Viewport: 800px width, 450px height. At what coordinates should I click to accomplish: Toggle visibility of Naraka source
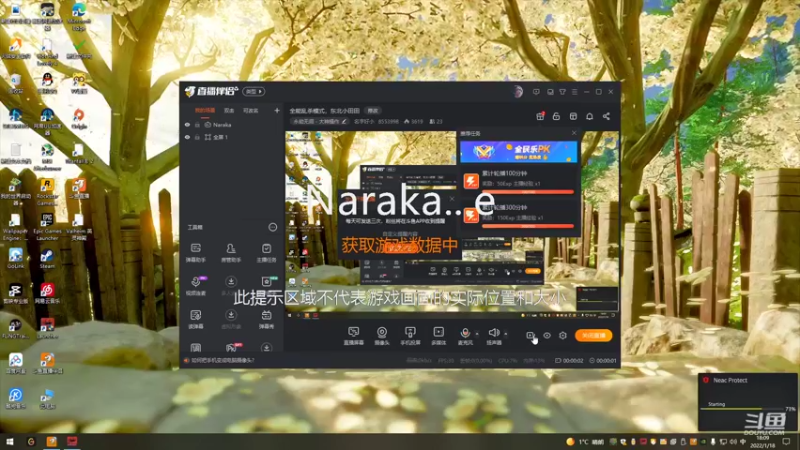pyautogui.click(x=187, y=124)
